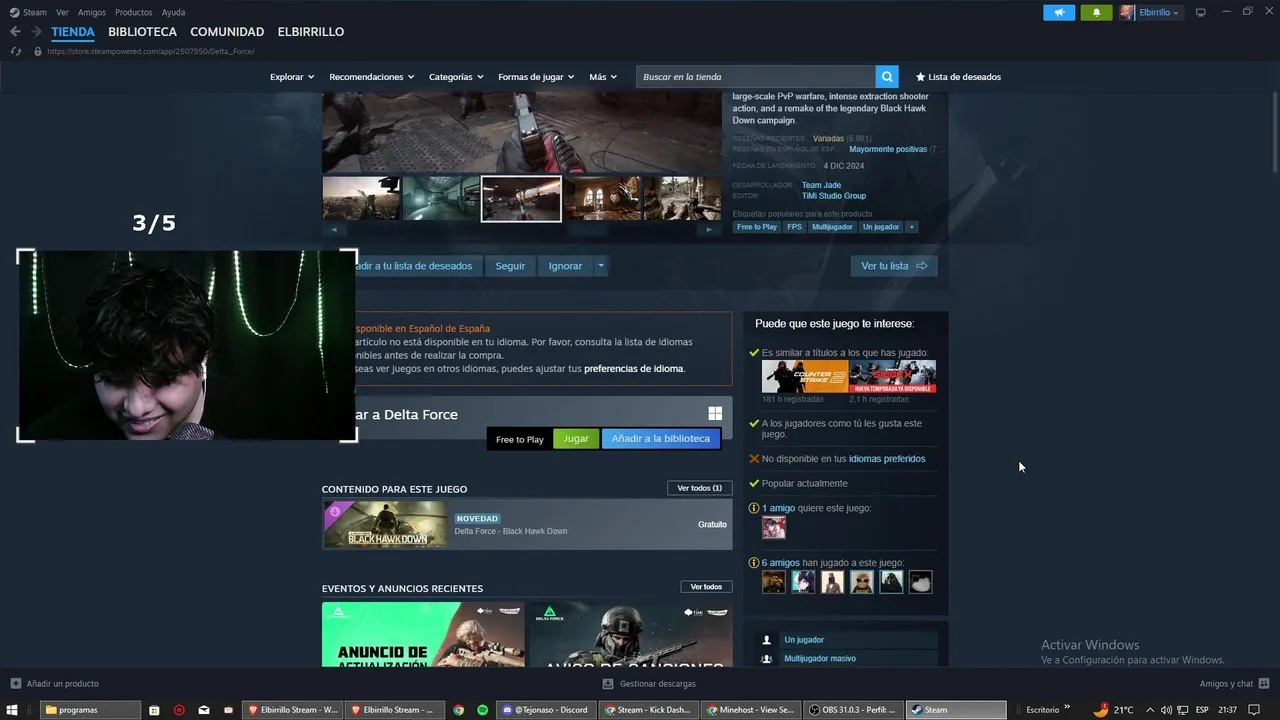This screenshot has width=1280, height=720.
Task: Open Lista de deseados link
Action: pyautogui.click(x=958, y=77)
